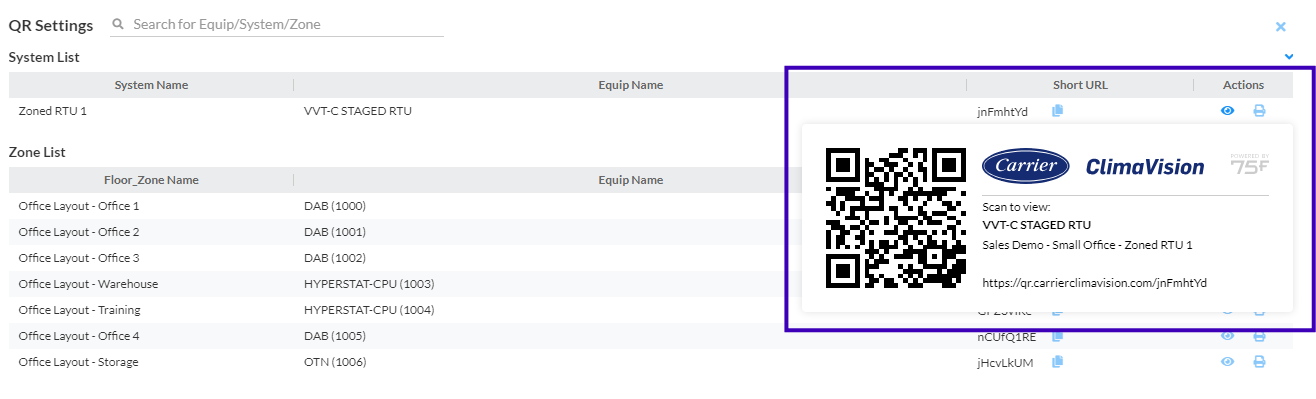Click the Carrier logo in preview card
The width and height of the screenshot is (1316, 399).
(1026, 166)
